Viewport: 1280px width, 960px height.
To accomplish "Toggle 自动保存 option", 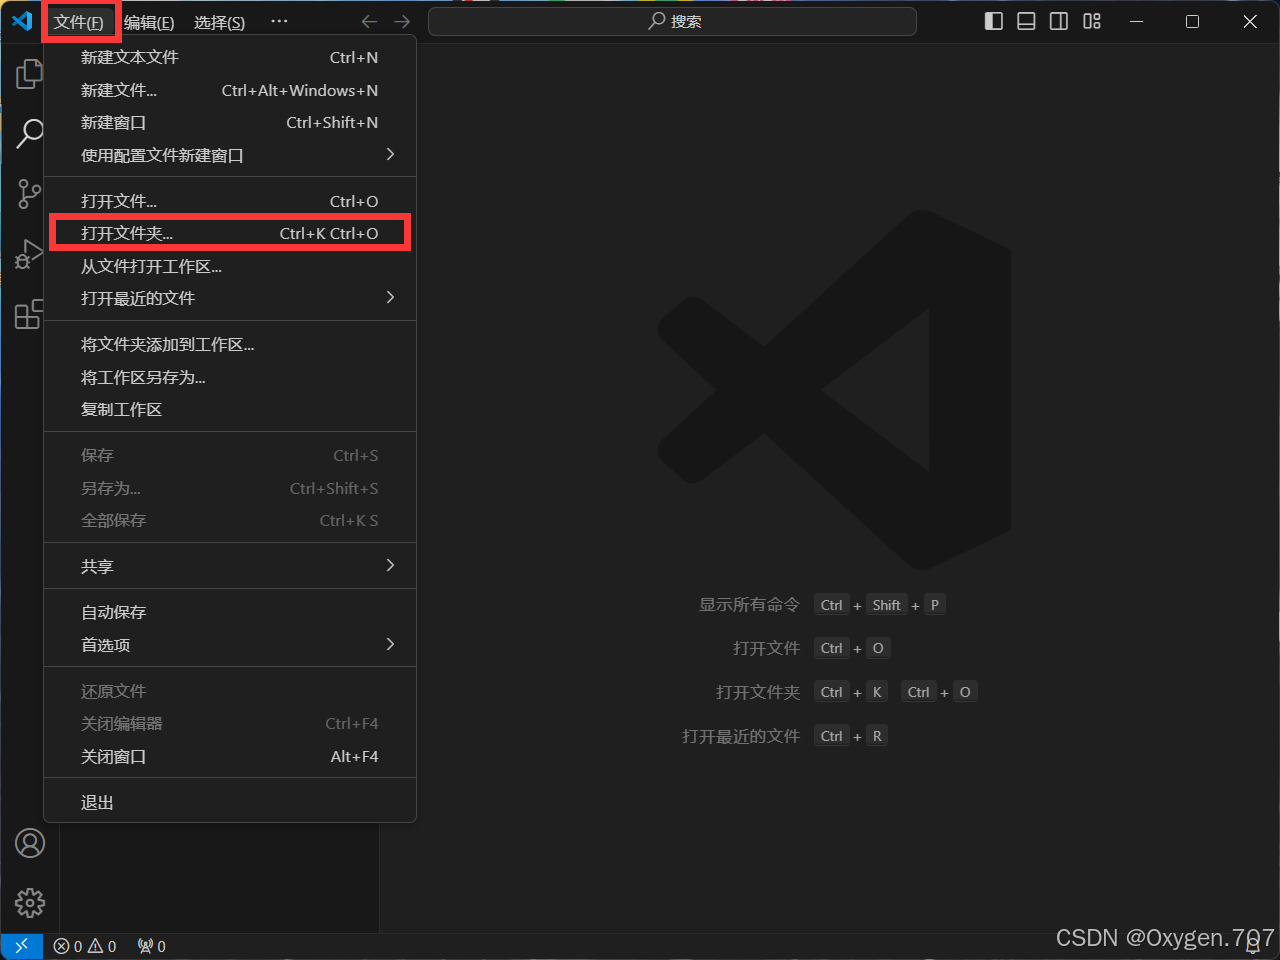I will point(230,613).
